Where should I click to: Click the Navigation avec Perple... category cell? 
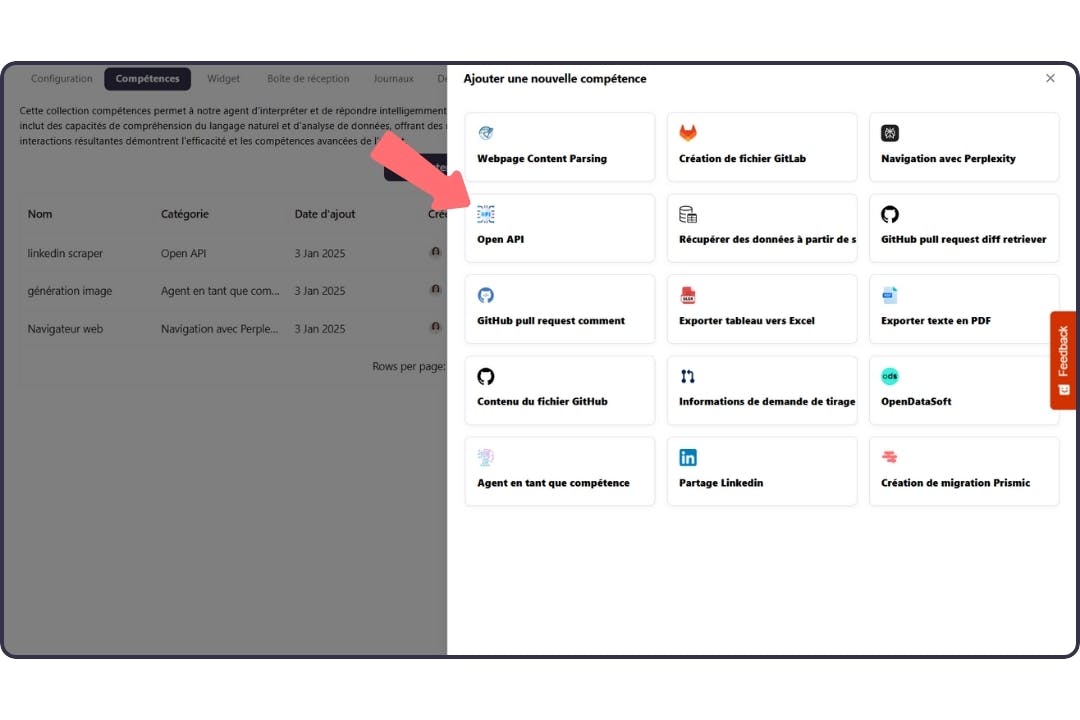point(219,329)
